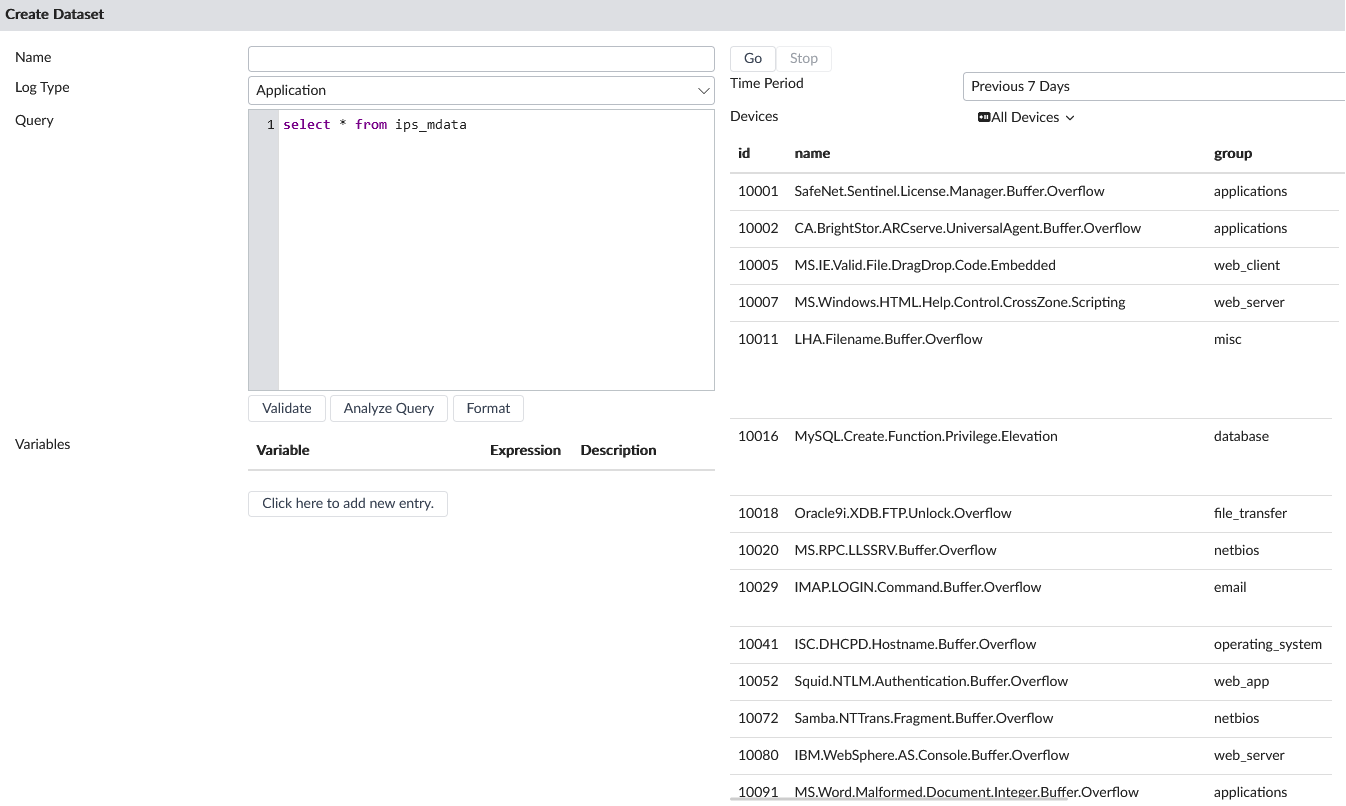Click the name column header

812,153
